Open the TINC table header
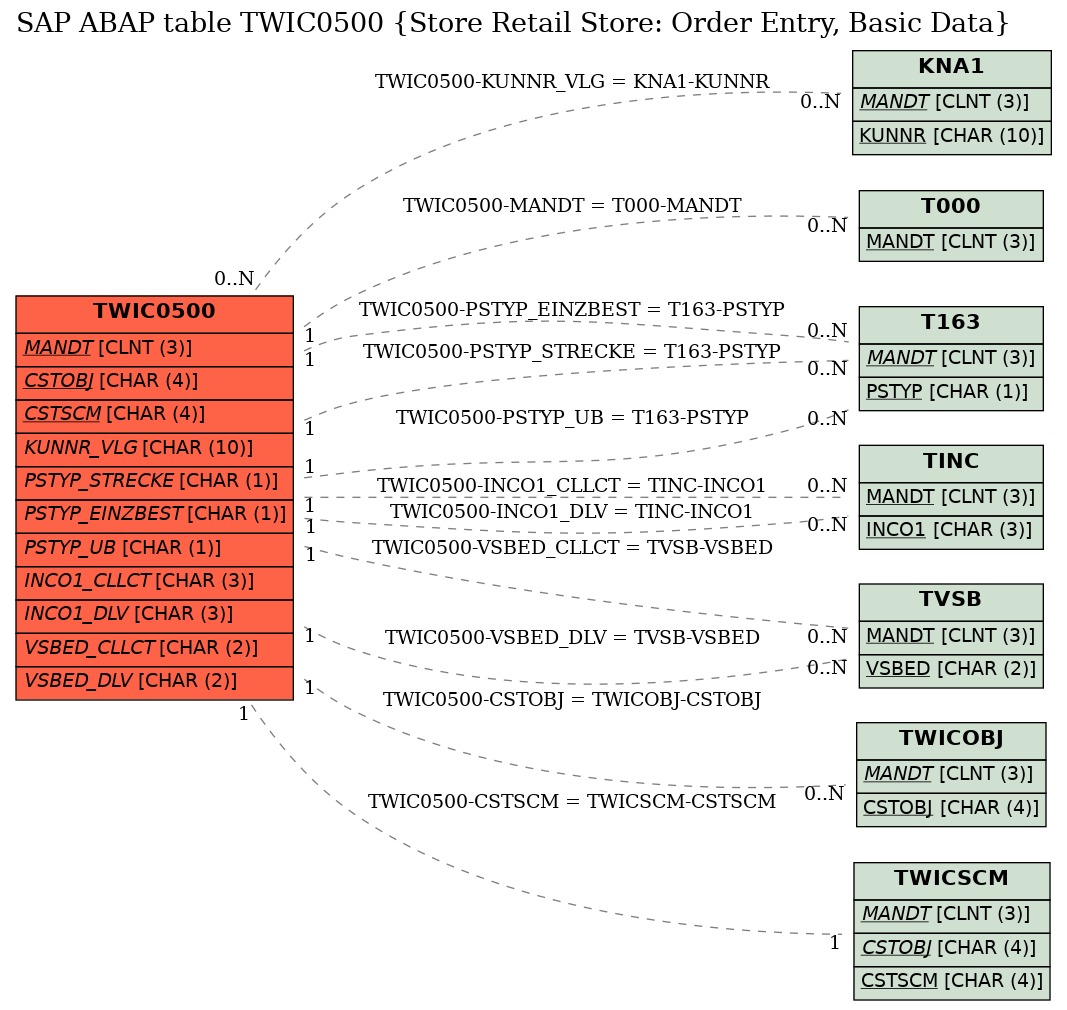The height and width of the screenshot is (1010, 1067). 951,462
